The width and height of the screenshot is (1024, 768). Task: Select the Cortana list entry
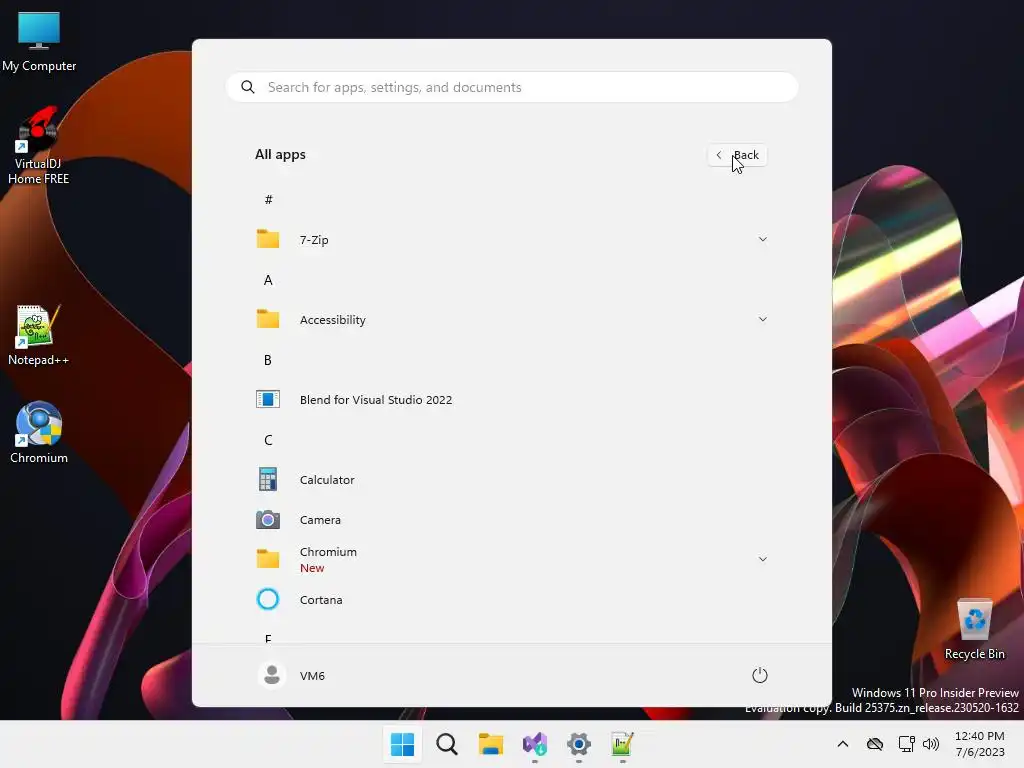512,600
